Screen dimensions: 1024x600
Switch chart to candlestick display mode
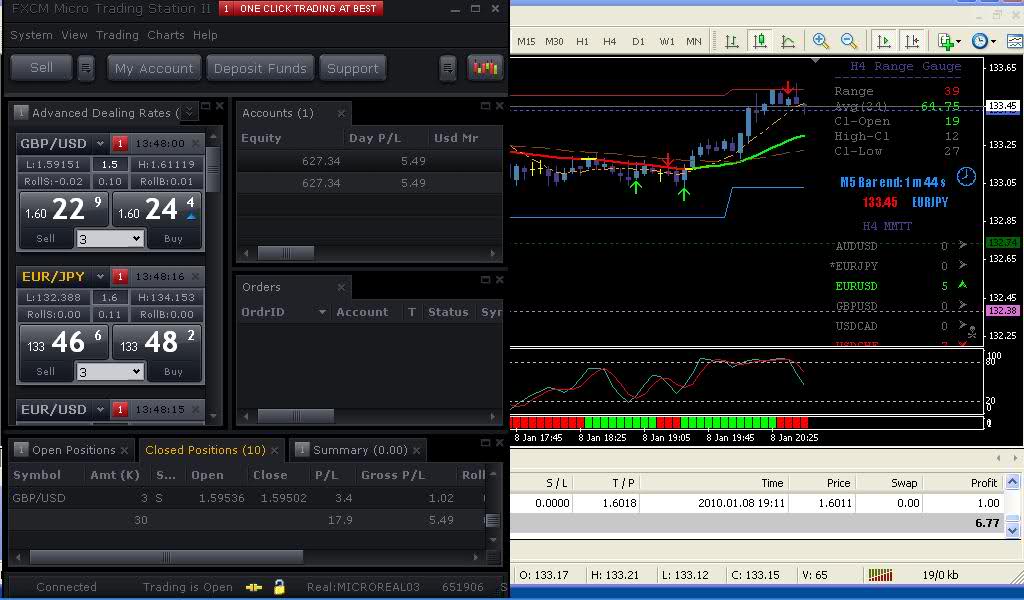click(760, 41)
